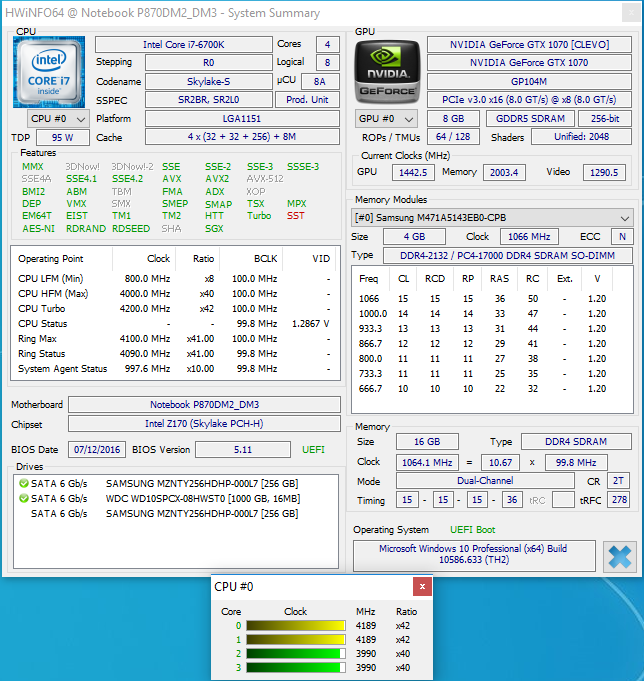
Task: Close the CPU #0 clock window
Action: coord(422,587)
